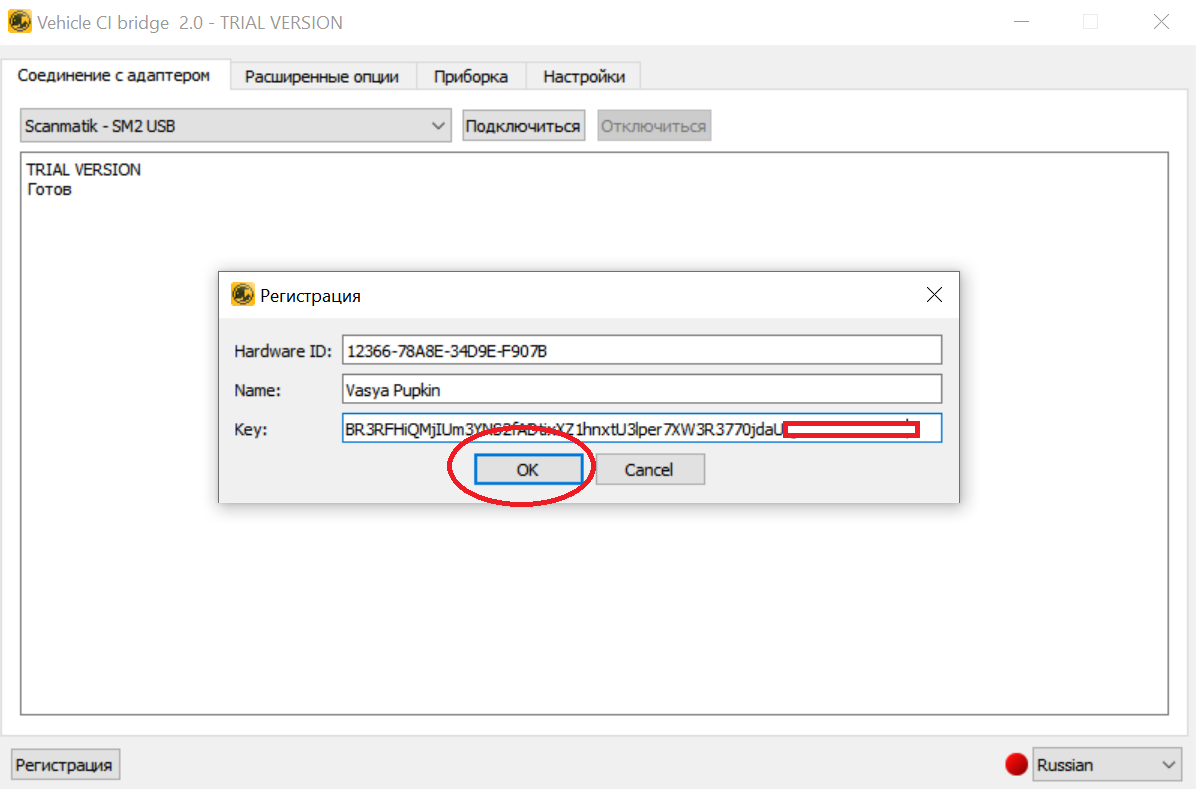Open the Расширенные опции tab
This screenshot has width=1196, height=789.
point(322,76)
